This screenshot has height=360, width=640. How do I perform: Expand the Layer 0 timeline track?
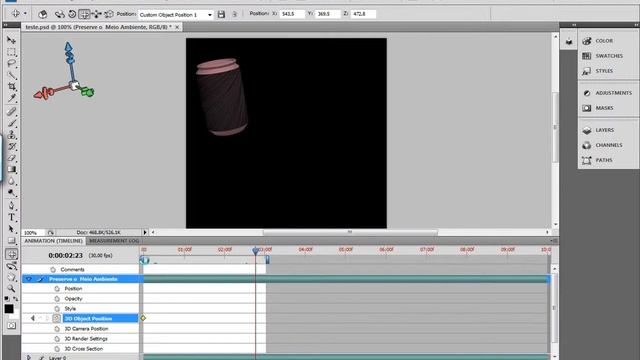pos(29,358)
